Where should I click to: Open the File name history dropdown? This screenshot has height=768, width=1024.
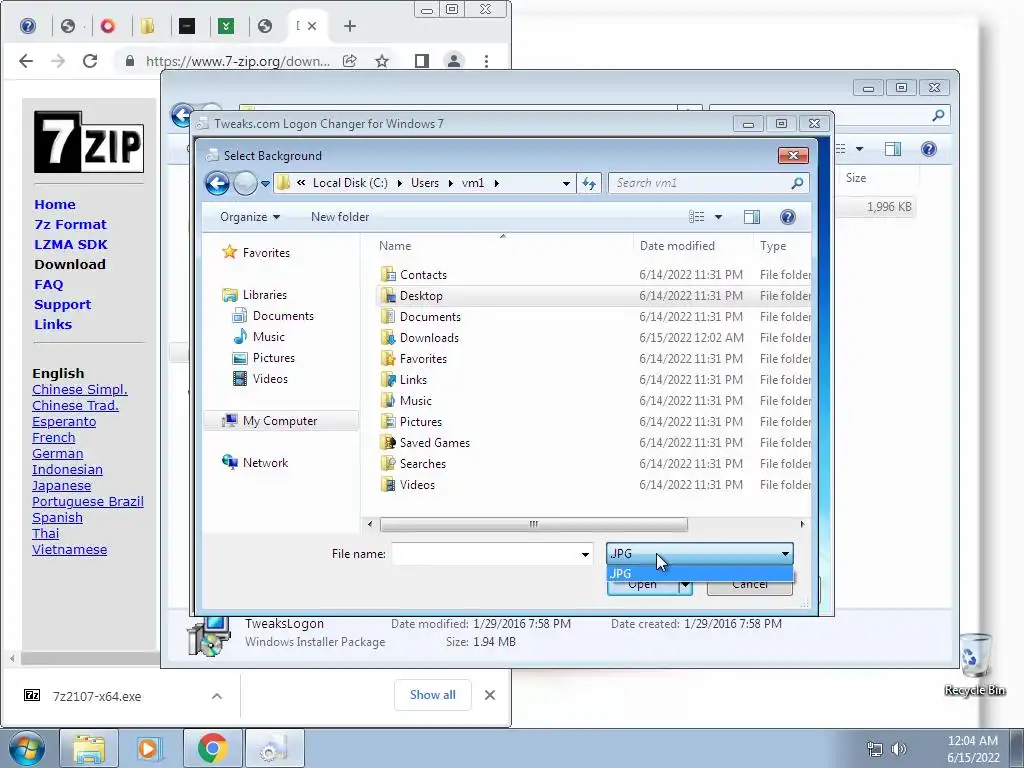pyautogui.click(x=585, y=554)
